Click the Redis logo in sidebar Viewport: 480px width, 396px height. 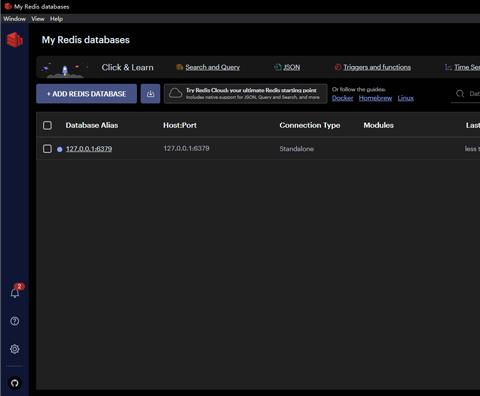coord(15,40)
